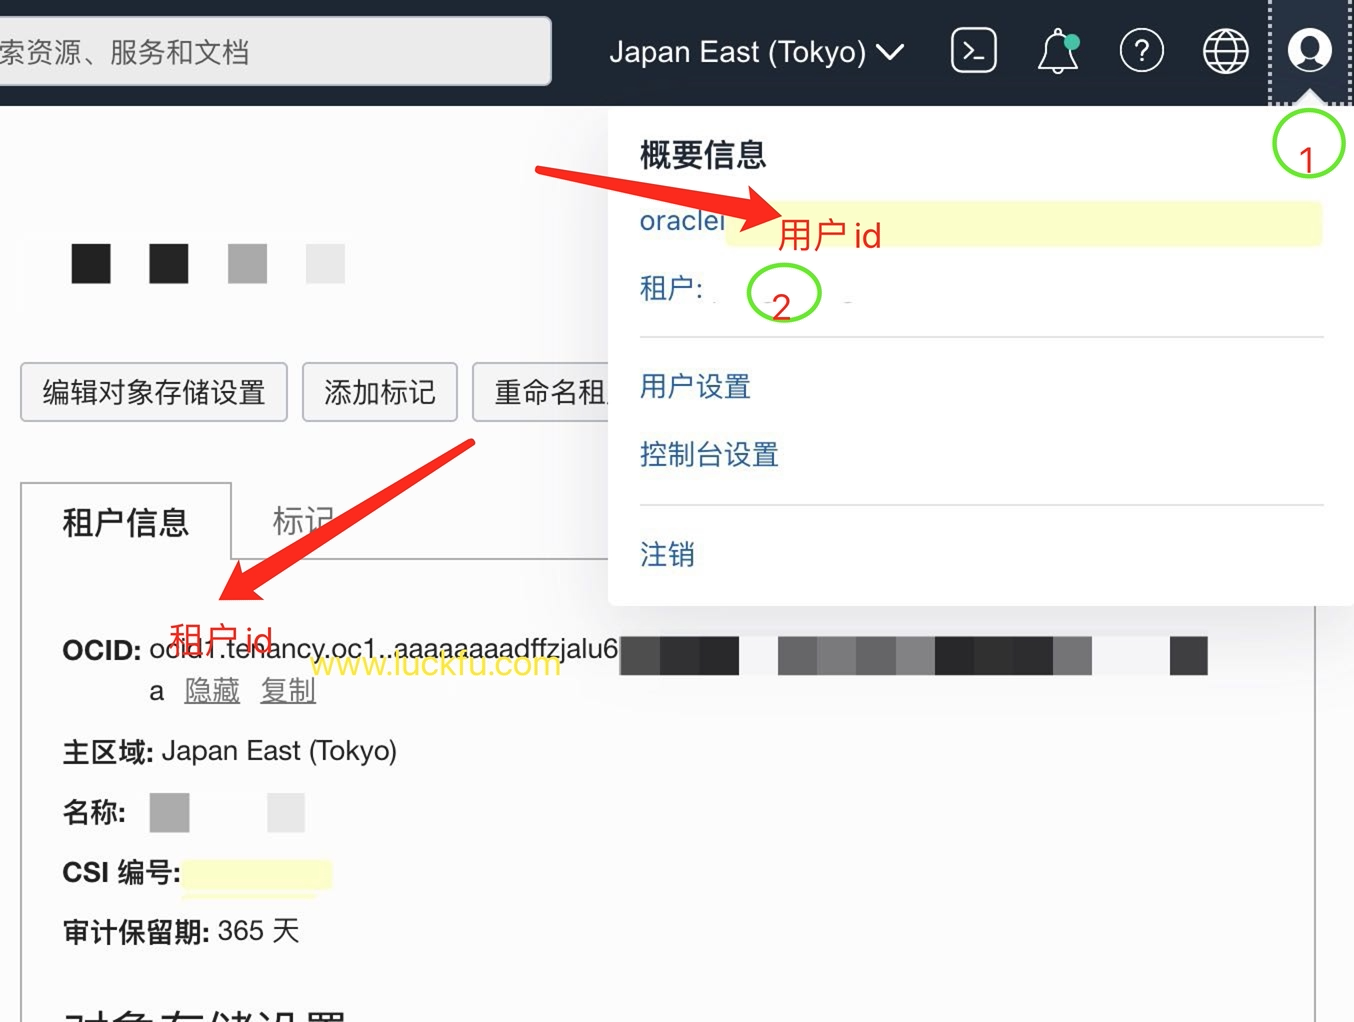Open 控制台设置 in profile menu
1354x1022 pixels.
(709, 455)
